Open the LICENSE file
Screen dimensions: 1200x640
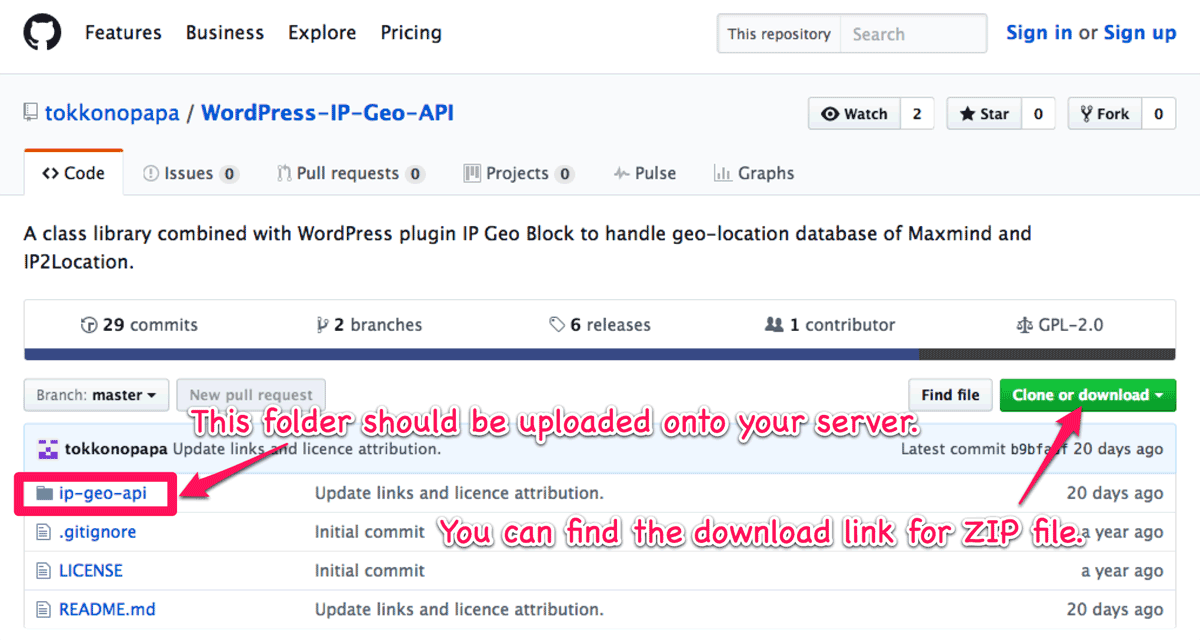[91, 571]
